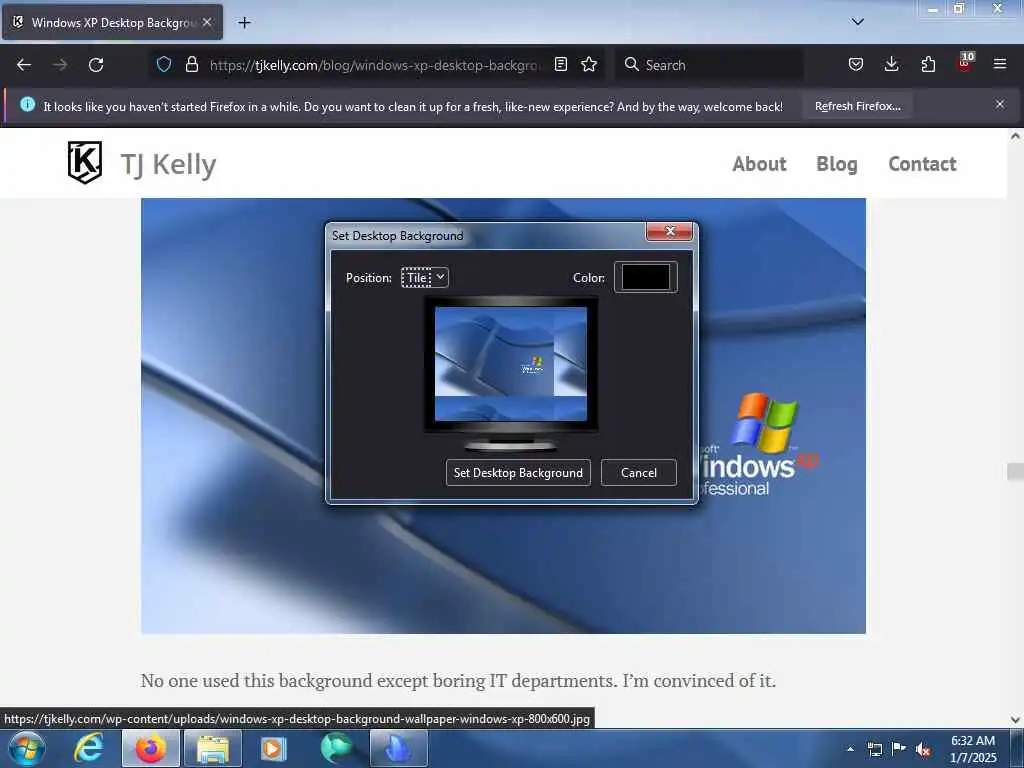Toggle reader view icon in address bar
The image size is (1024, 768).
560,64
